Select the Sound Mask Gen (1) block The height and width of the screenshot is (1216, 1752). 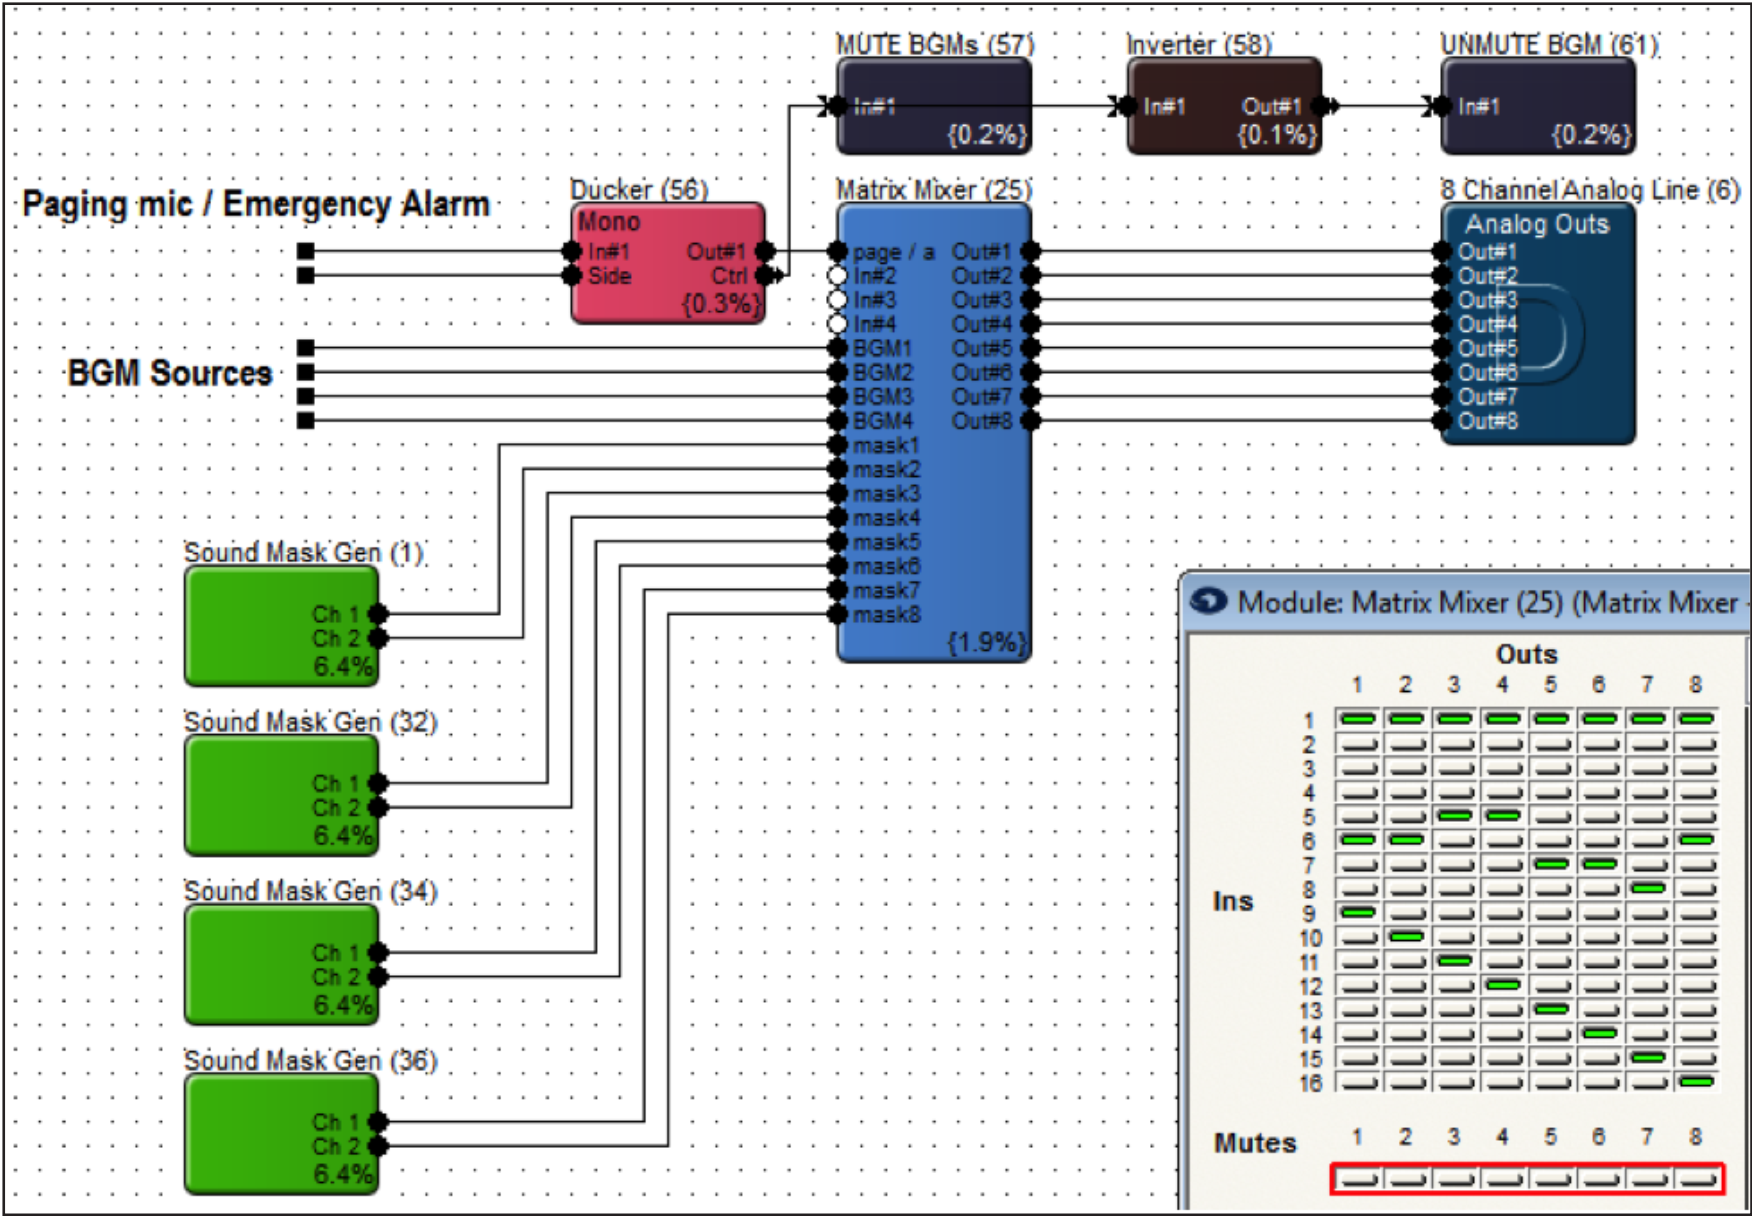pos(282,626)
